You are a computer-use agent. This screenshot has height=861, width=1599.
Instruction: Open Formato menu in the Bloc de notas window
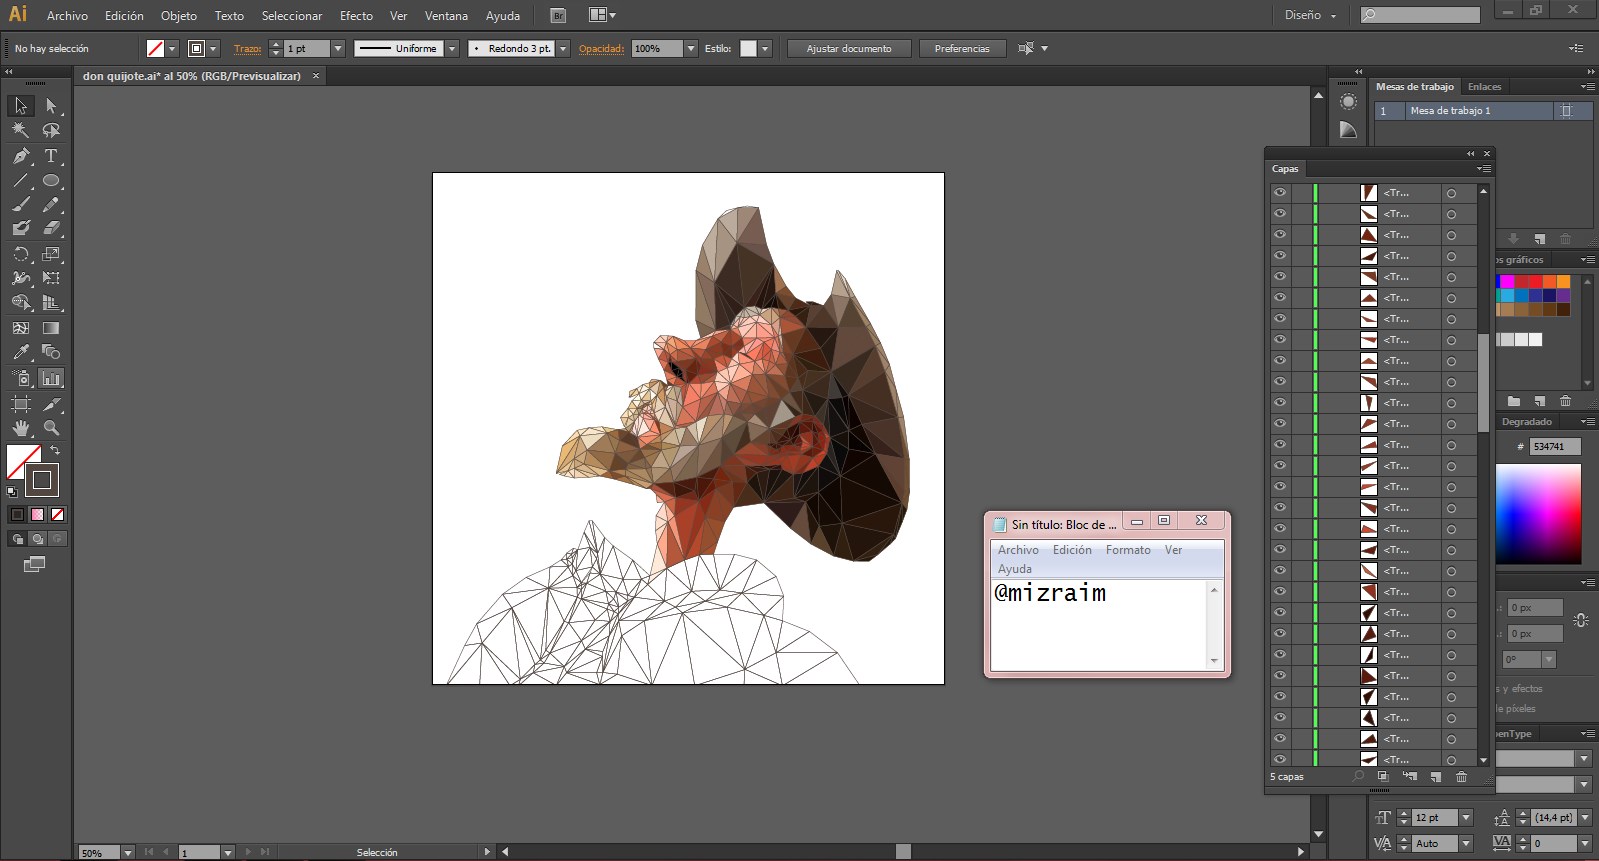tap(1128, 550)
